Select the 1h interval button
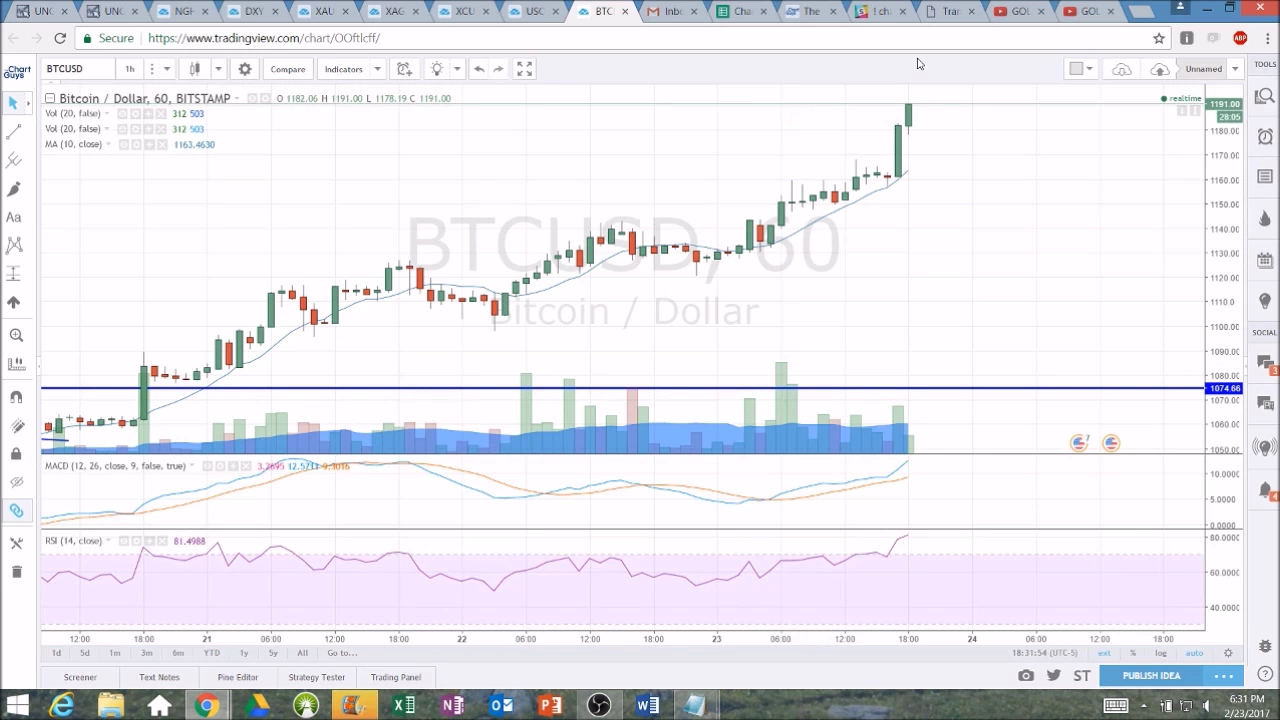This screenshot has width=1280, height=720. (x=129, y=69)
